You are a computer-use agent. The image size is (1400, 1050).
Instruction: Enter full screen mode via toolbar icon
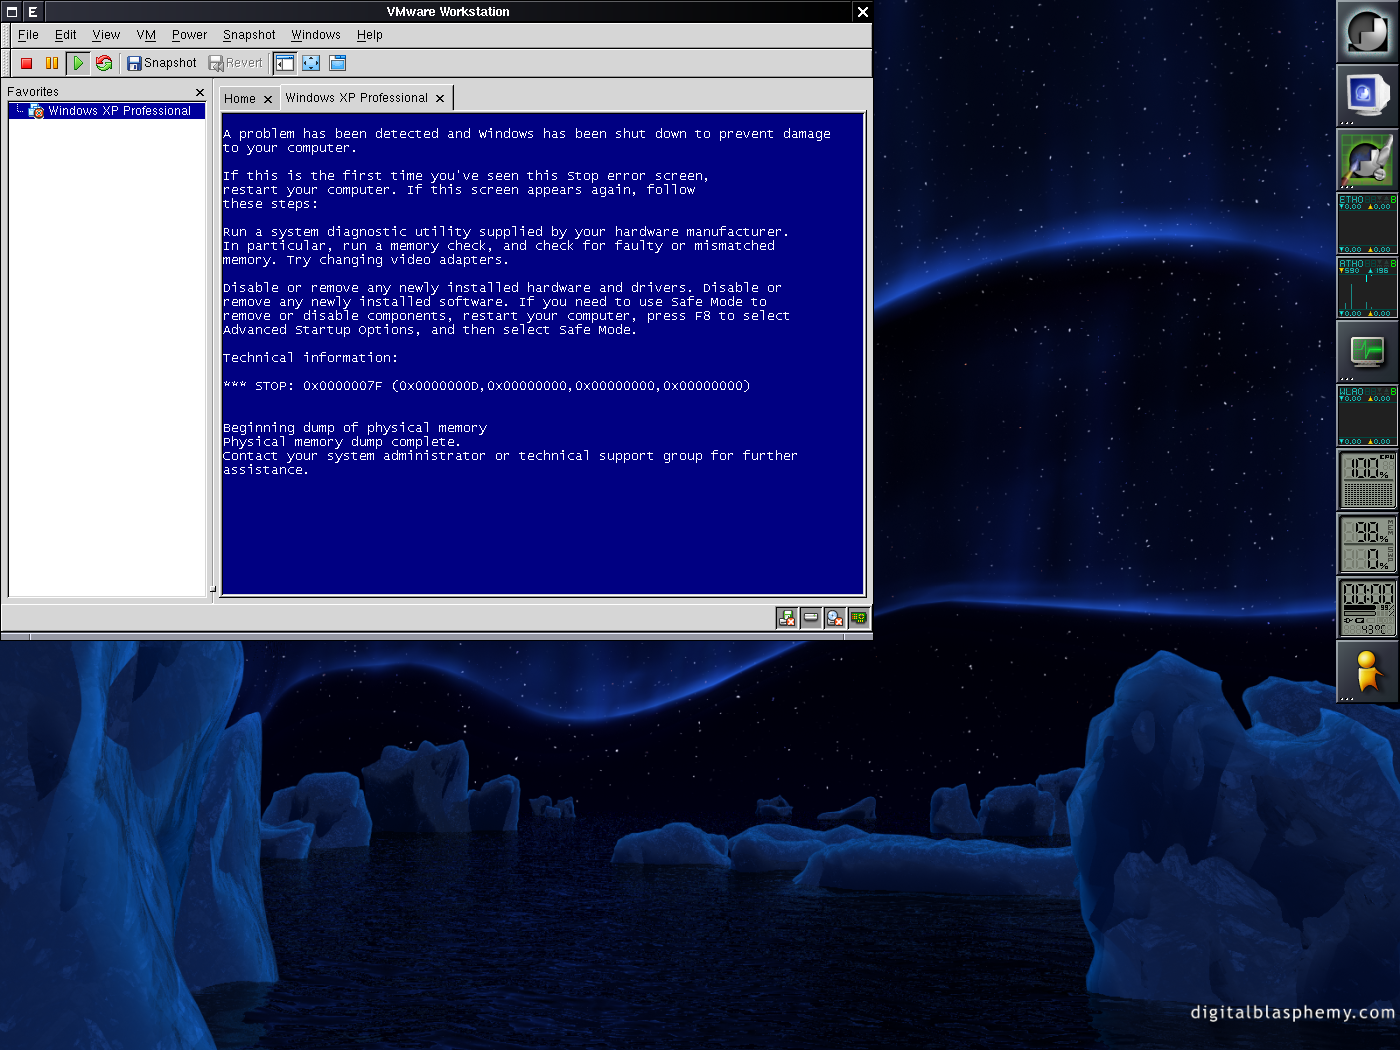click(x=312, y=63)
